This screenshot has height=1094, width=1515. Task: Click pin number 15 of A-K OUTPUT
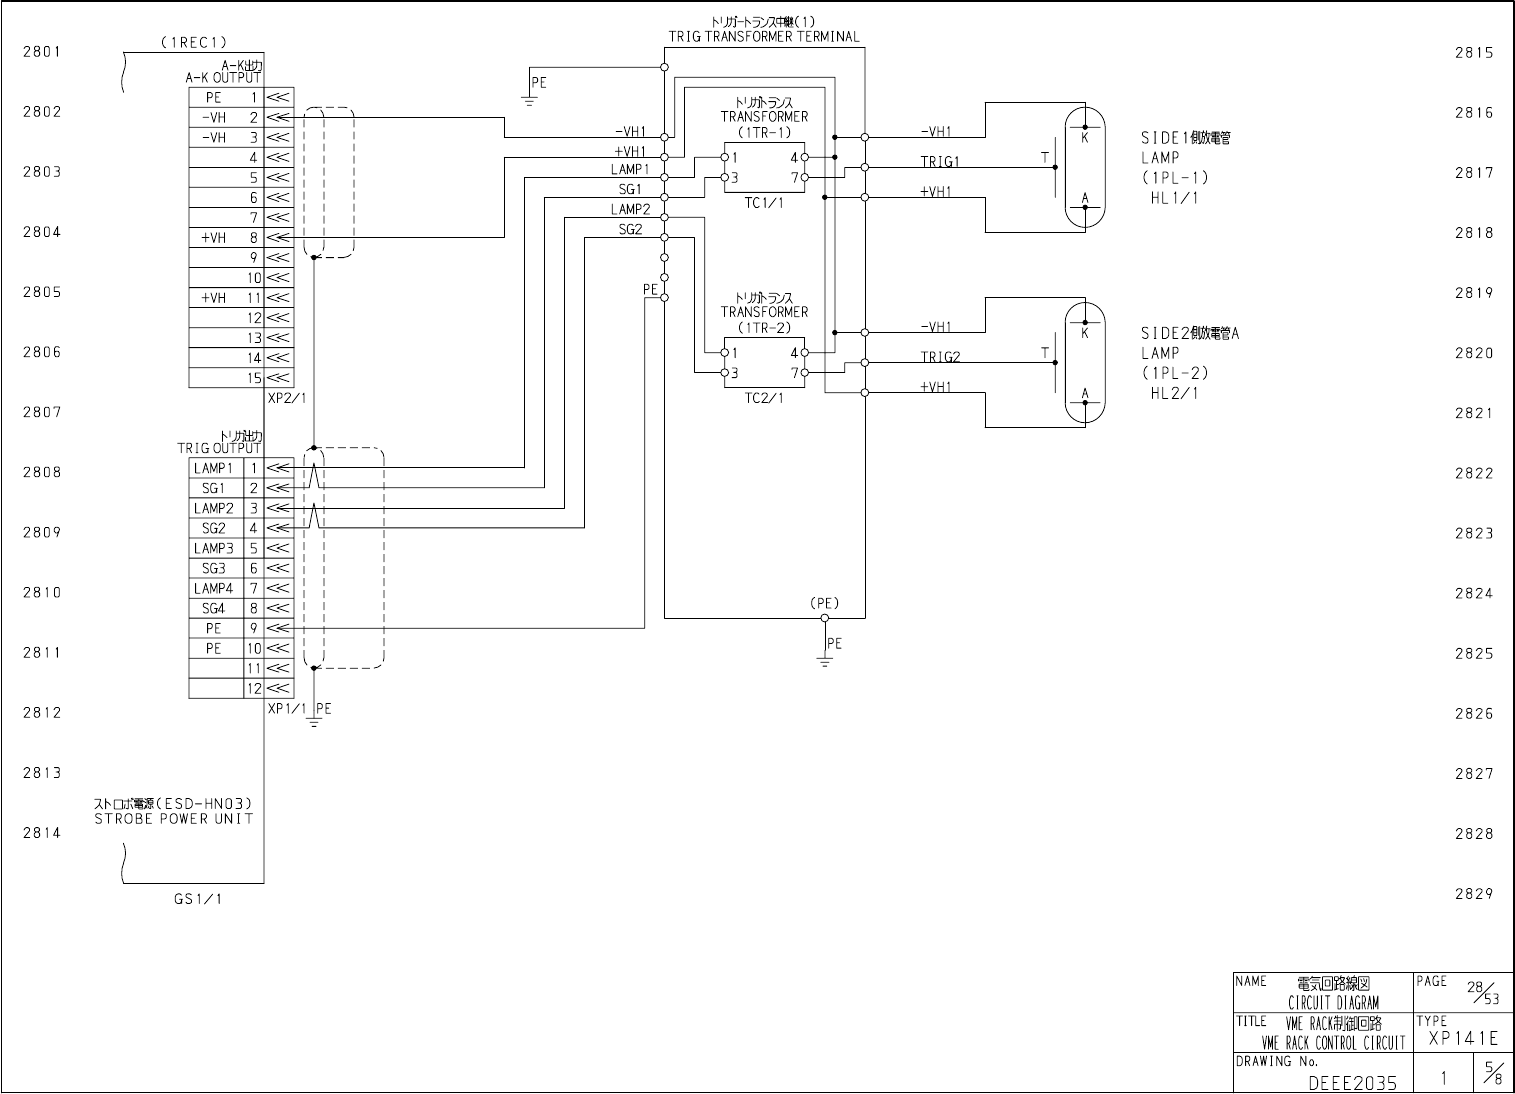(254, 378)
